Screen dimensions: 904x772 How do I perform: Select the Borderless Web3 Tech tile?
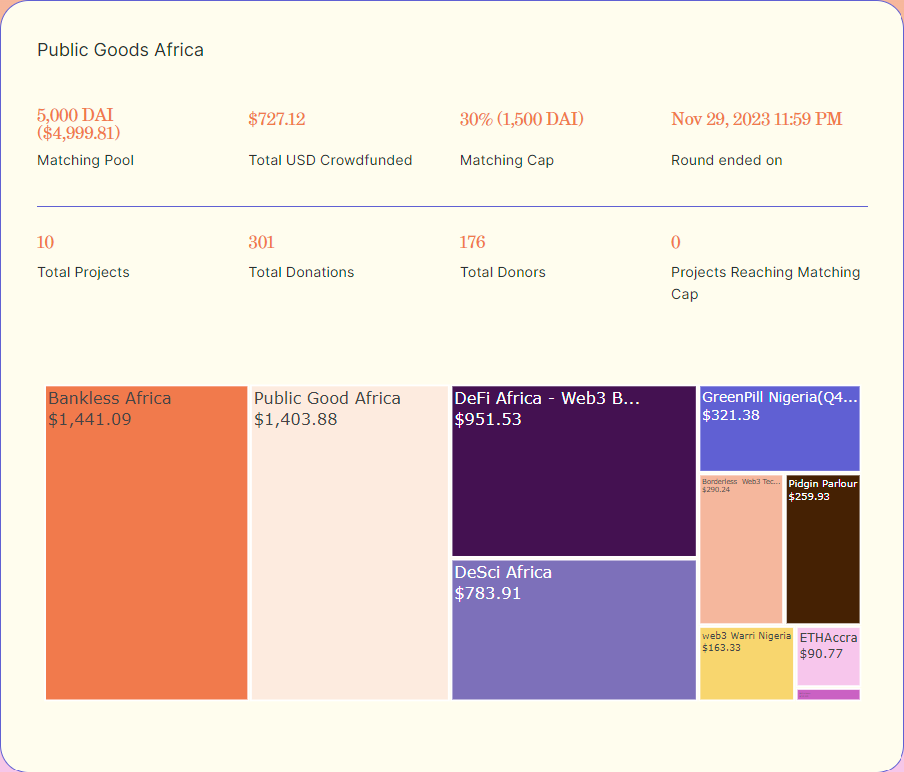tap(740, 550)
